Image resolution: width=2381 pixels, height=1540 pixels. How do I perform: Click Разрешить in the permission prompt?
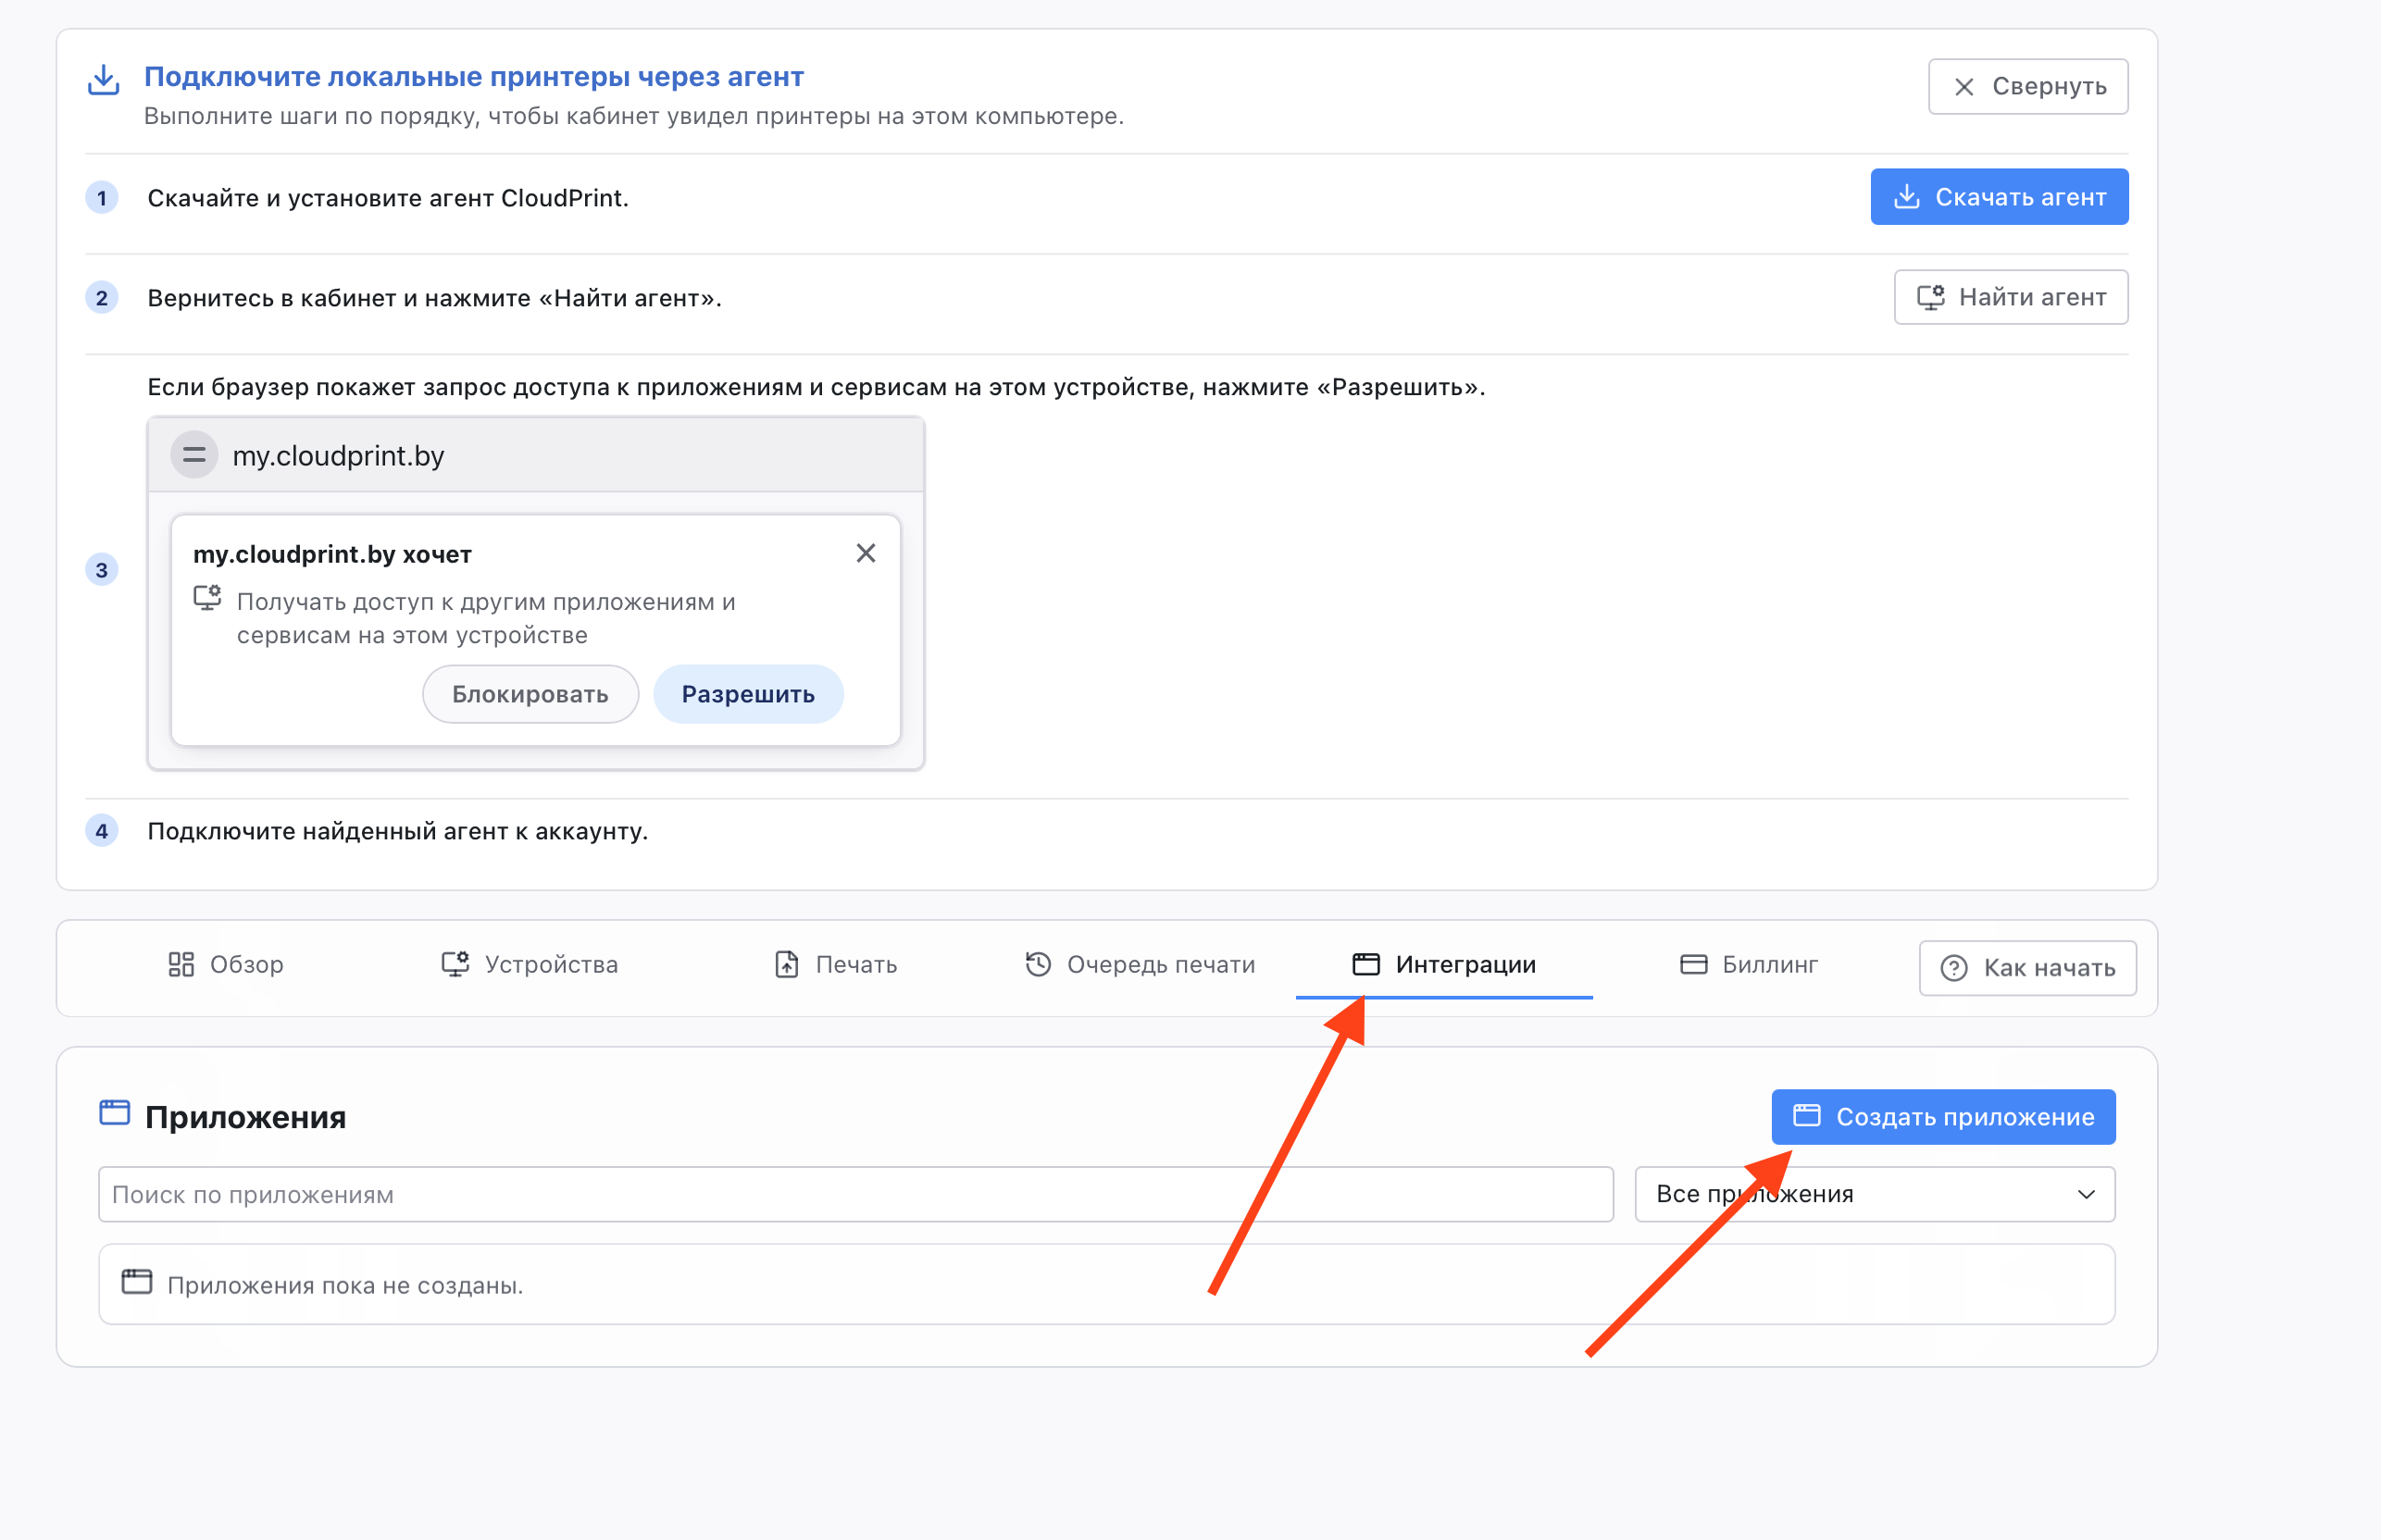[748, 694]
